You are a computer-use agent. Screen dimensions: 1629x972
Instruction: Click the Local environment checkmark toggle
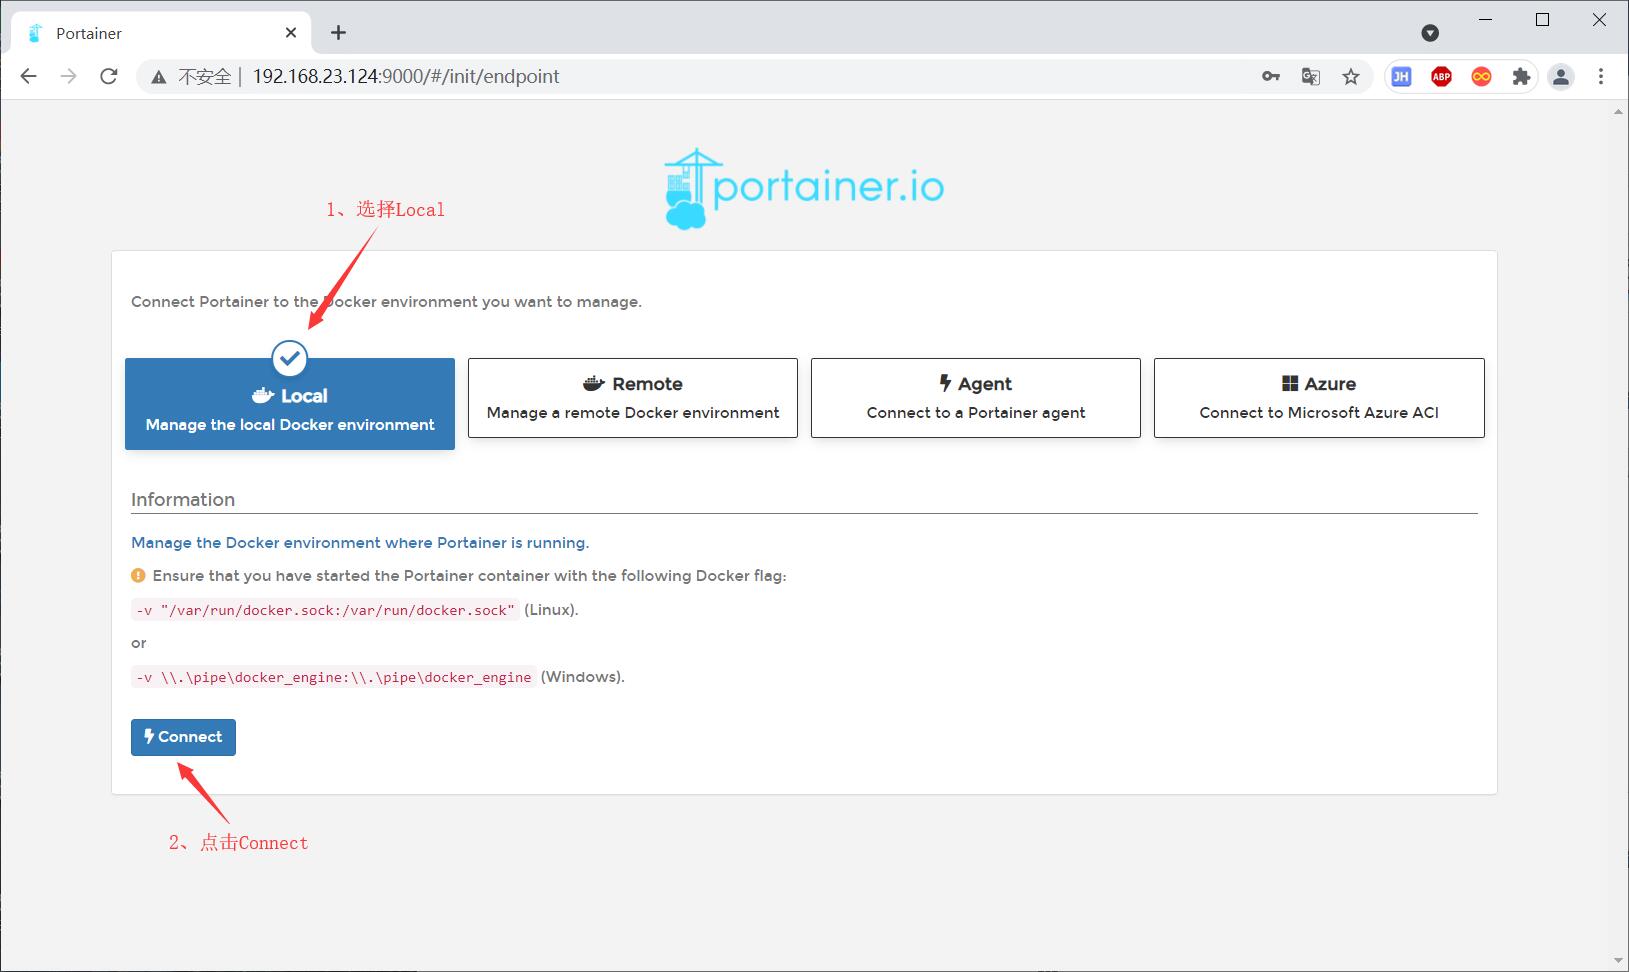289,360
